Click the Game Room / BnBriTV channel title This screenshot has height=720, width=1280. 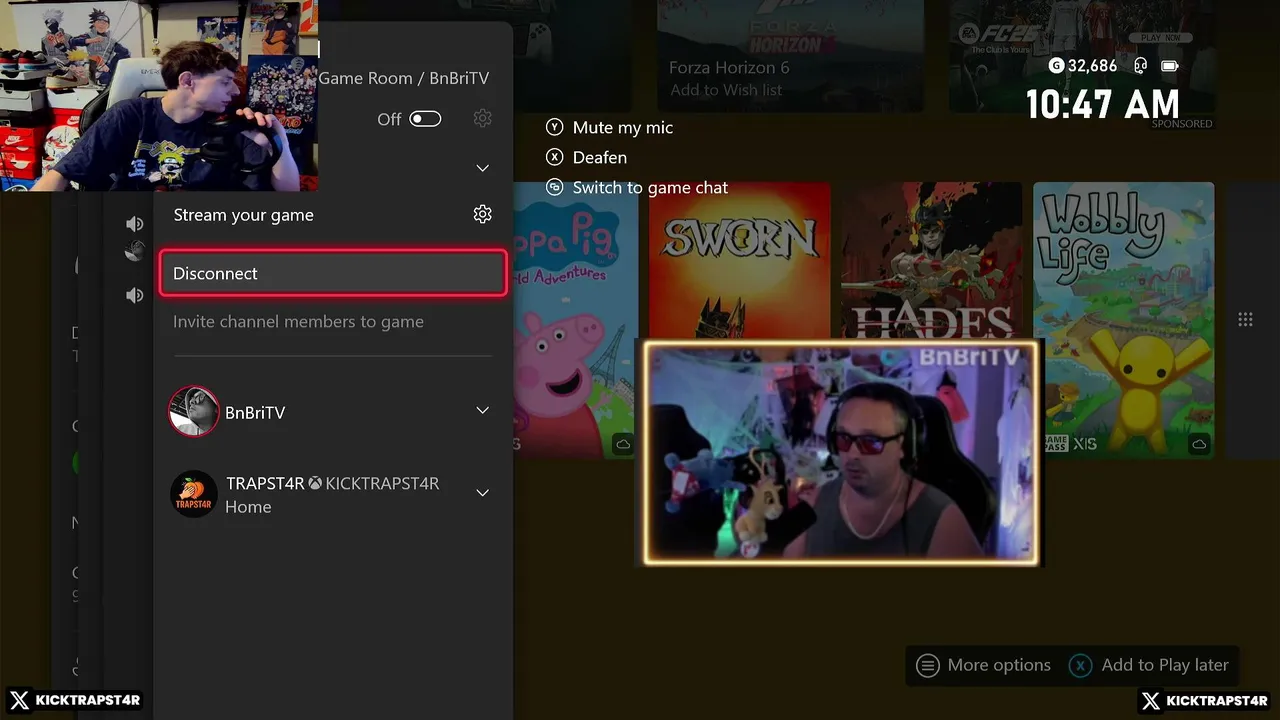click(x=404, y=78)
